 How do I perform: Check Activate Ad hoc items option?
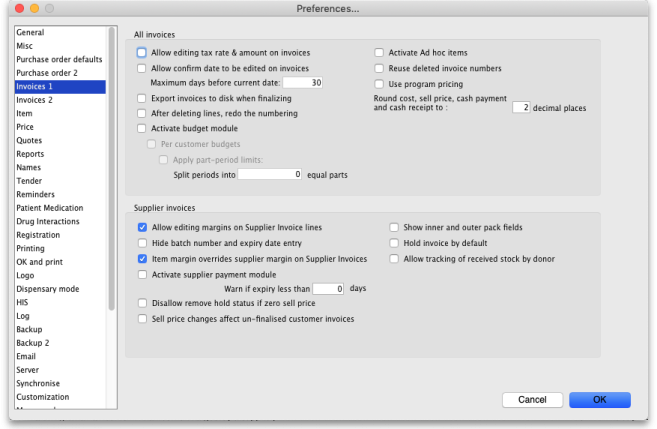[379, 52]
